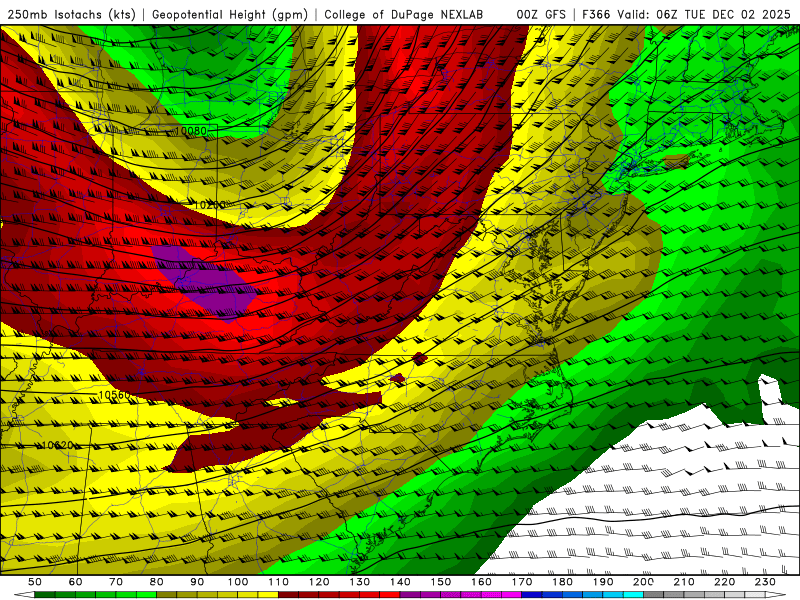
Task: Select the 10560 height contour label
Action: (x=115, y=395)
